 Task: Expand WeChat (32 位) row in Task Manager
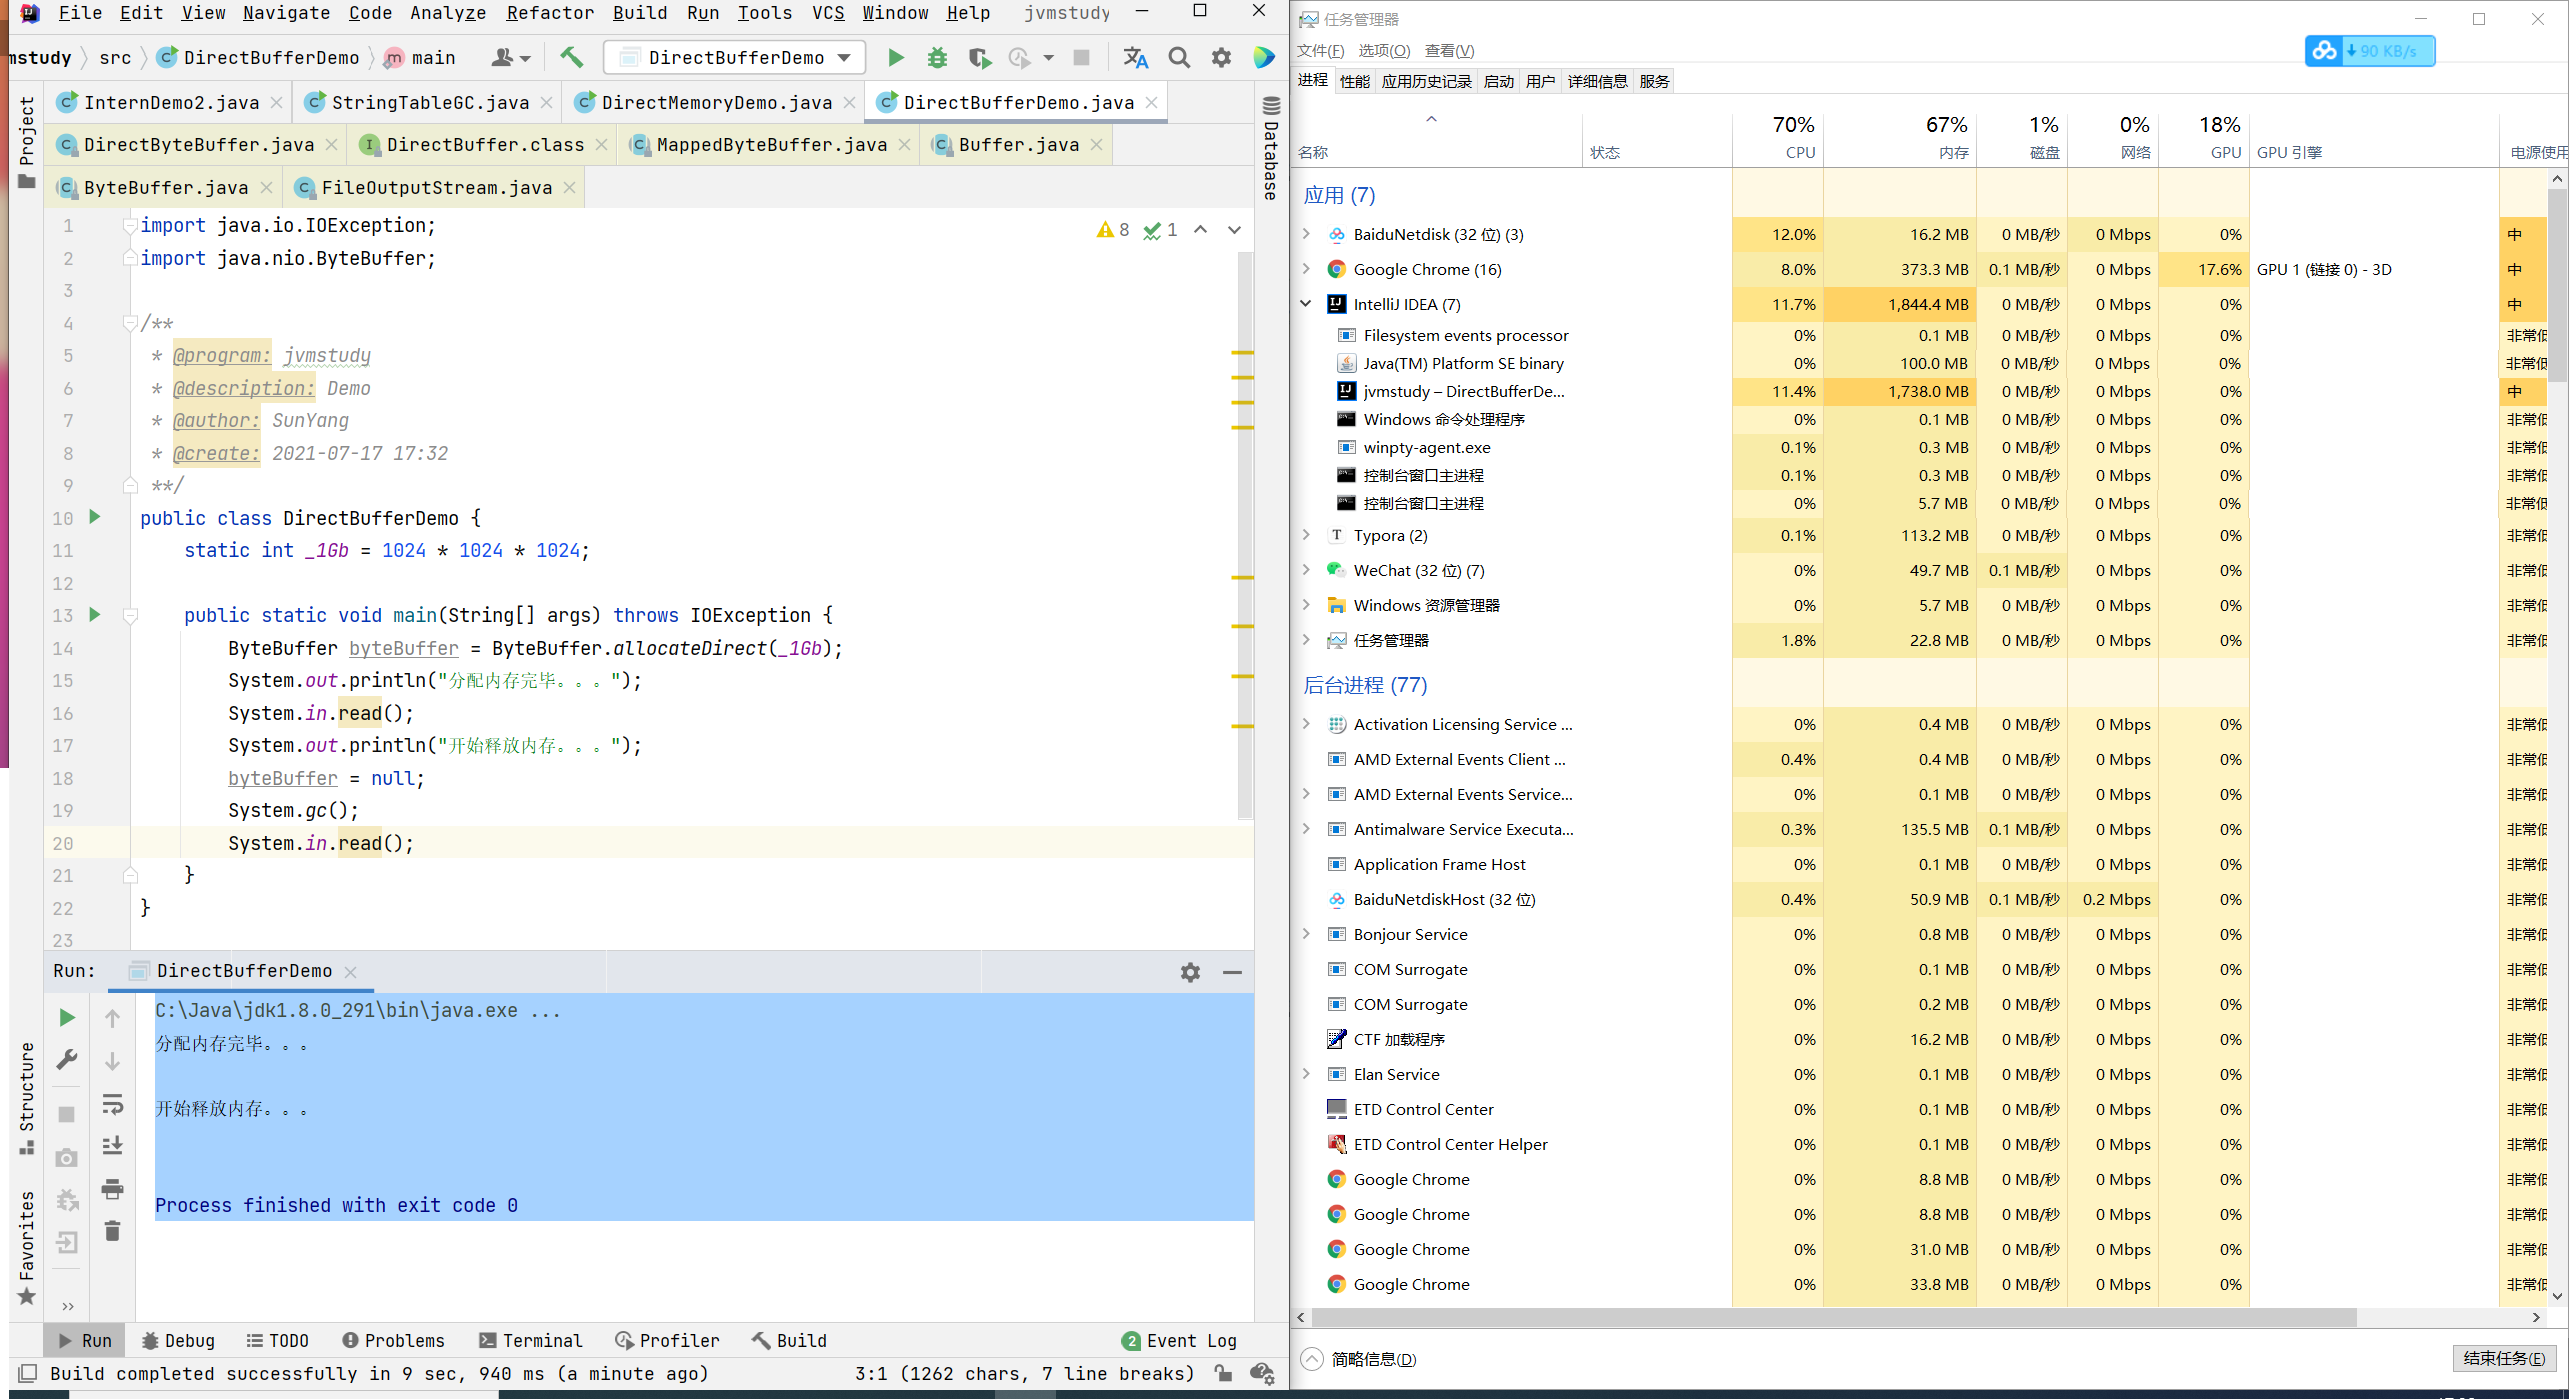tap(1306, 570)
